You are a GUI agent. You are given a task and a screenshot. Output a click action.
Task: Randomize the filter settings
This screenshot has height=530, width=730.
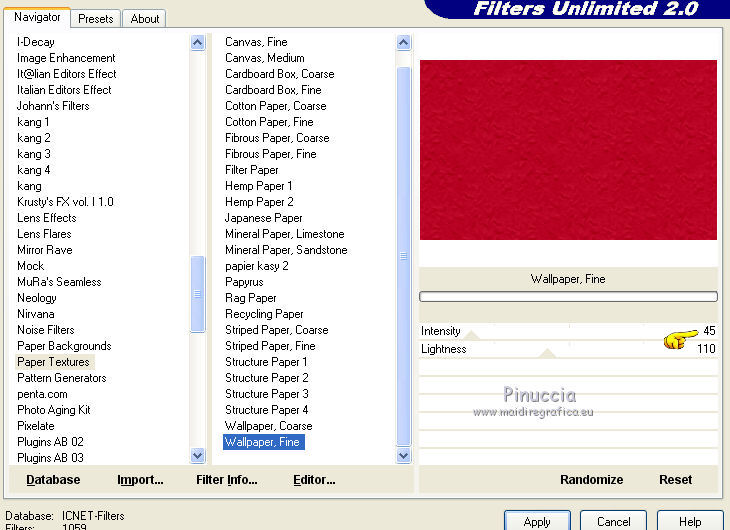(591, 480)
